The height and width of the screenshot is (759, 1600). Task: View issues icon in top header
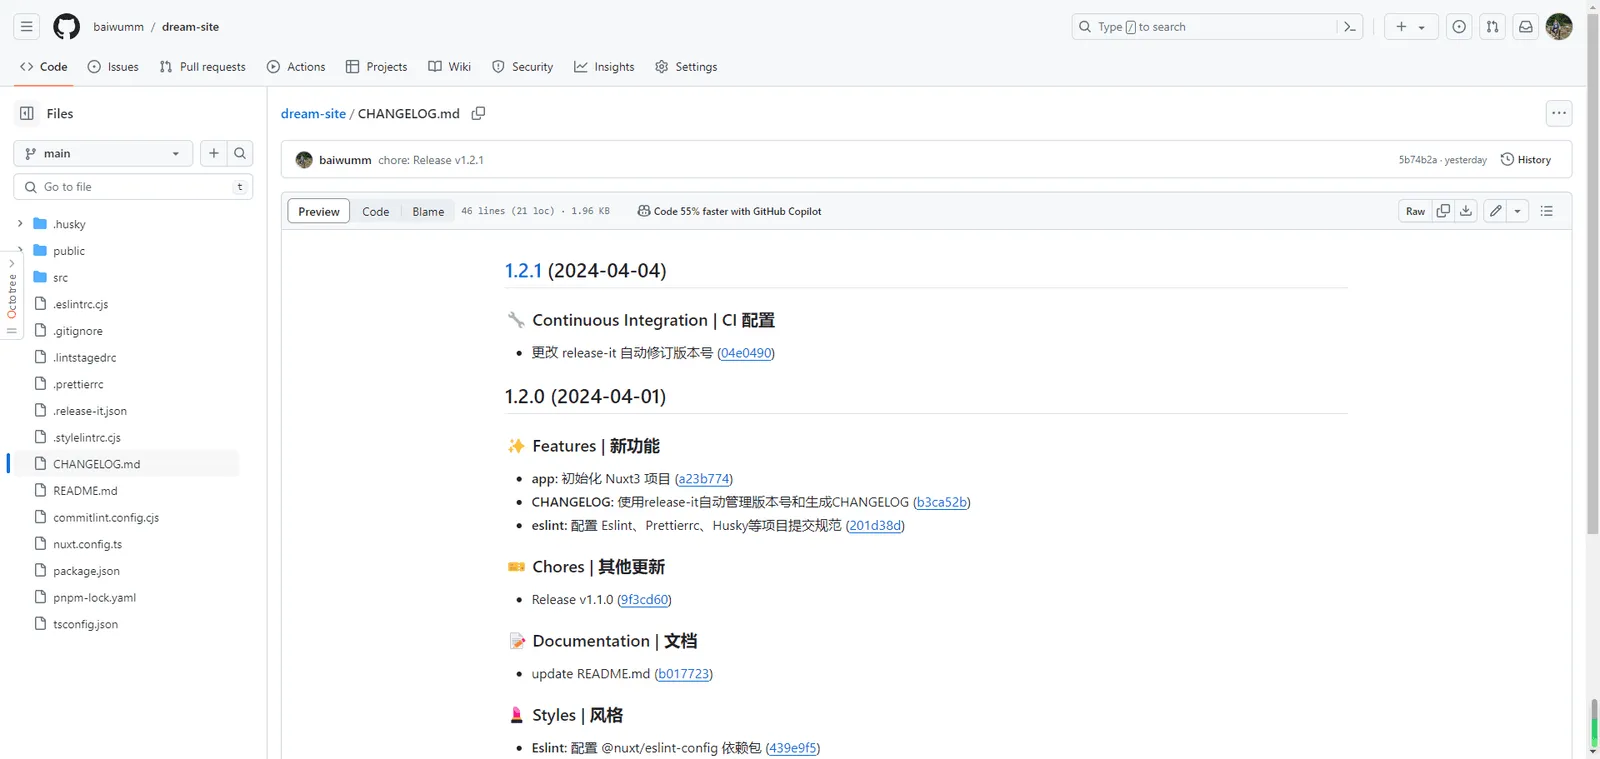coord(1459,27)
